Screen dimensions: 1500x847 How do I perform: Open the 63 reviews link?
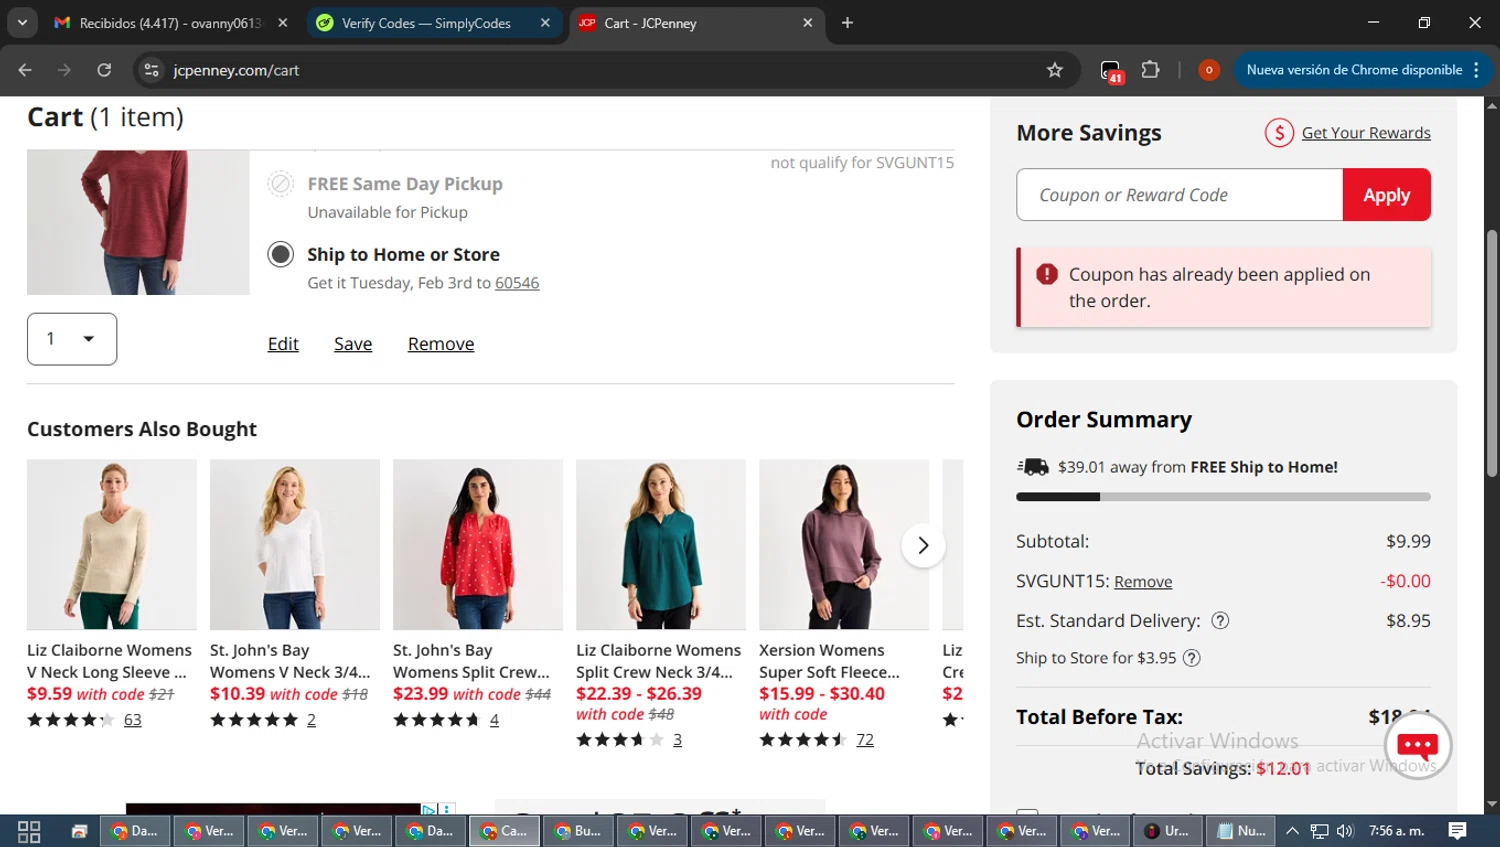(x=132, y=720)
